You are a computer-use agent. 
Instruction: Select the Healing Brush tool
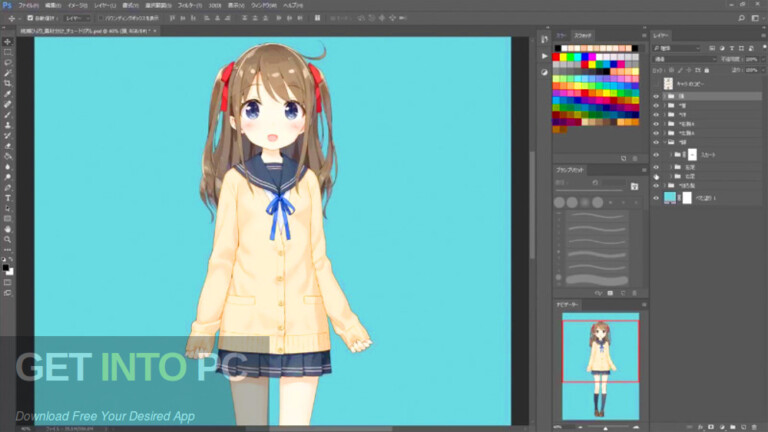click(x=7, y=104)
